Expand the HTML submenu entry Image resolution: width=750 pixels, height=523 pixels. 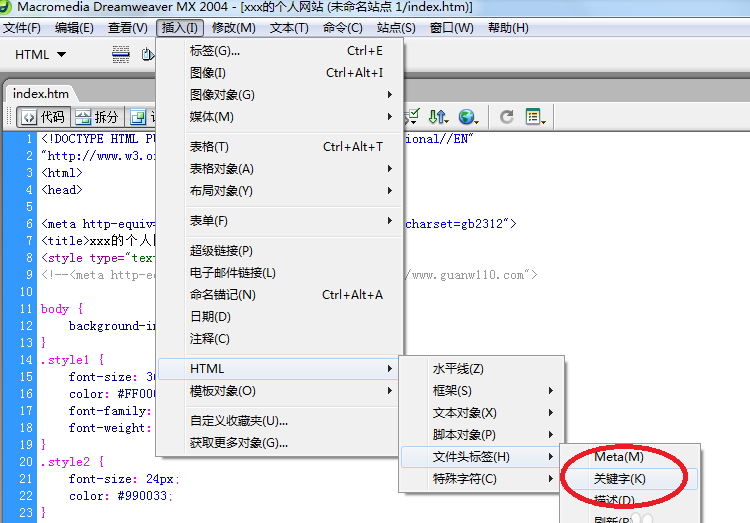(278, 369)
